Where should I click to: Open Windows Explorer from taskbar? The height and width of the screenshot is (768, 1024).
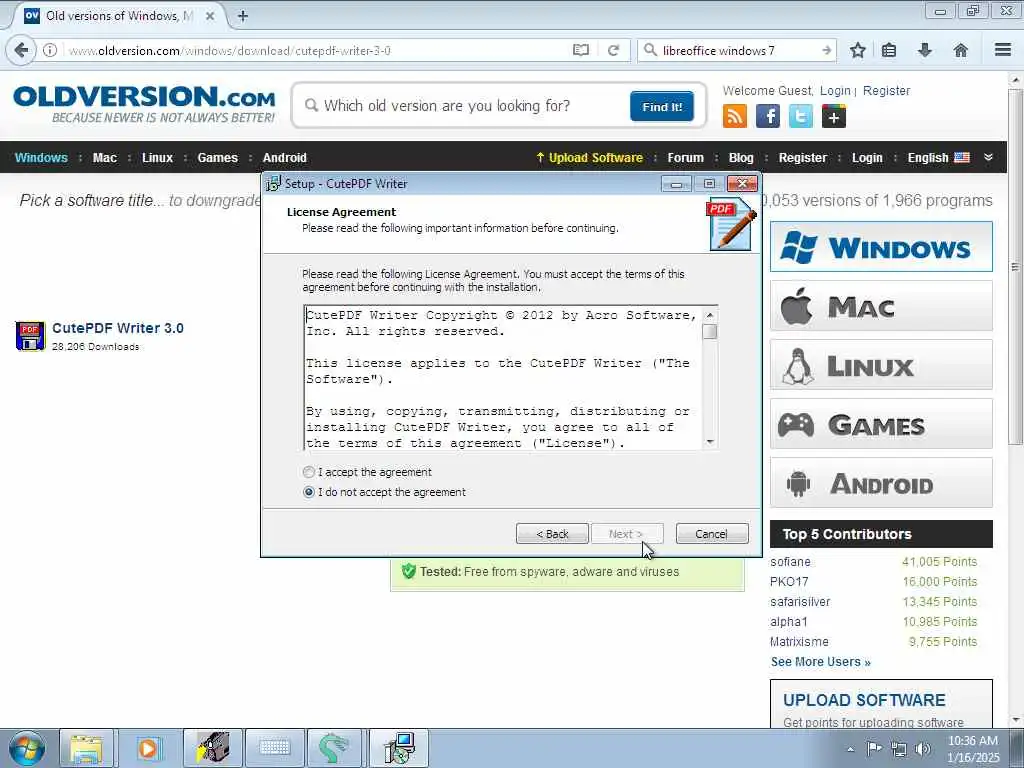86,748
